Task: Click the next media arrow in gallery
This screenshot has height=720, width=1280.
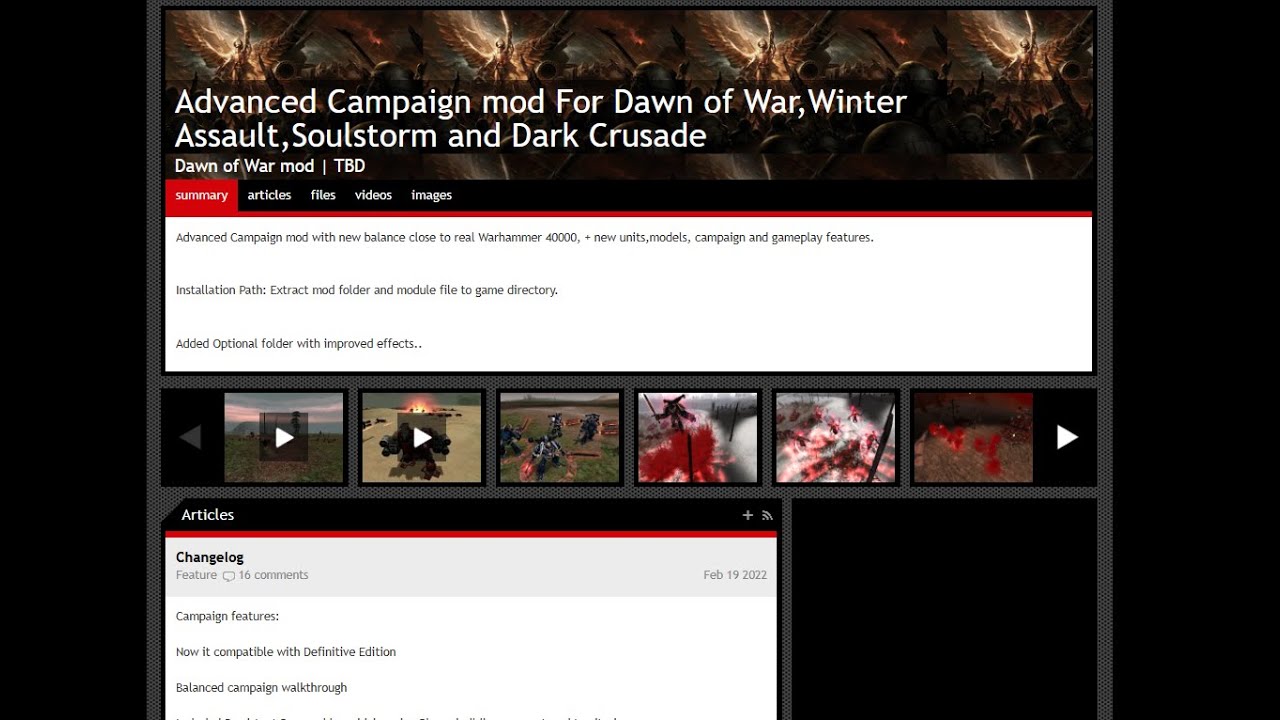Action: pos(1067,437)
